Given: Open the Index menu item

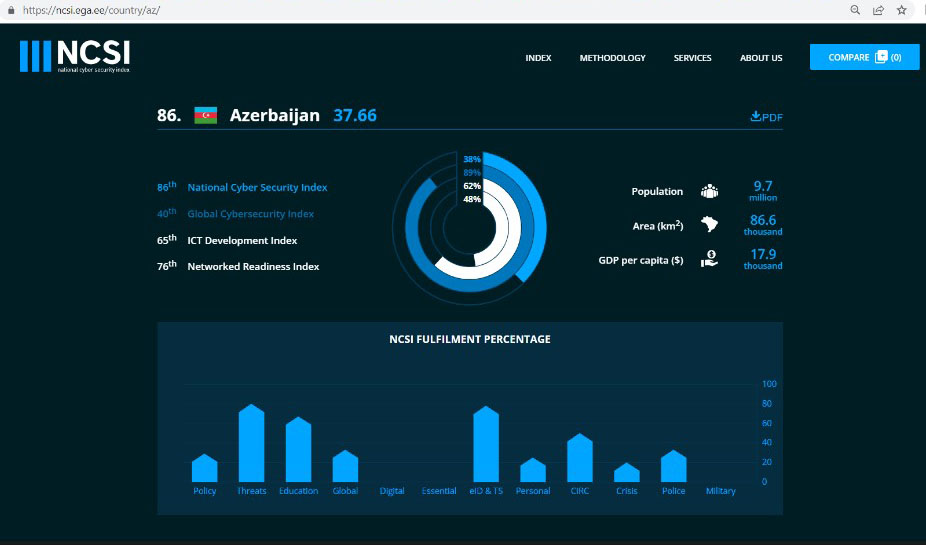Looking at the screenshot, I should (x=538, y=58).
